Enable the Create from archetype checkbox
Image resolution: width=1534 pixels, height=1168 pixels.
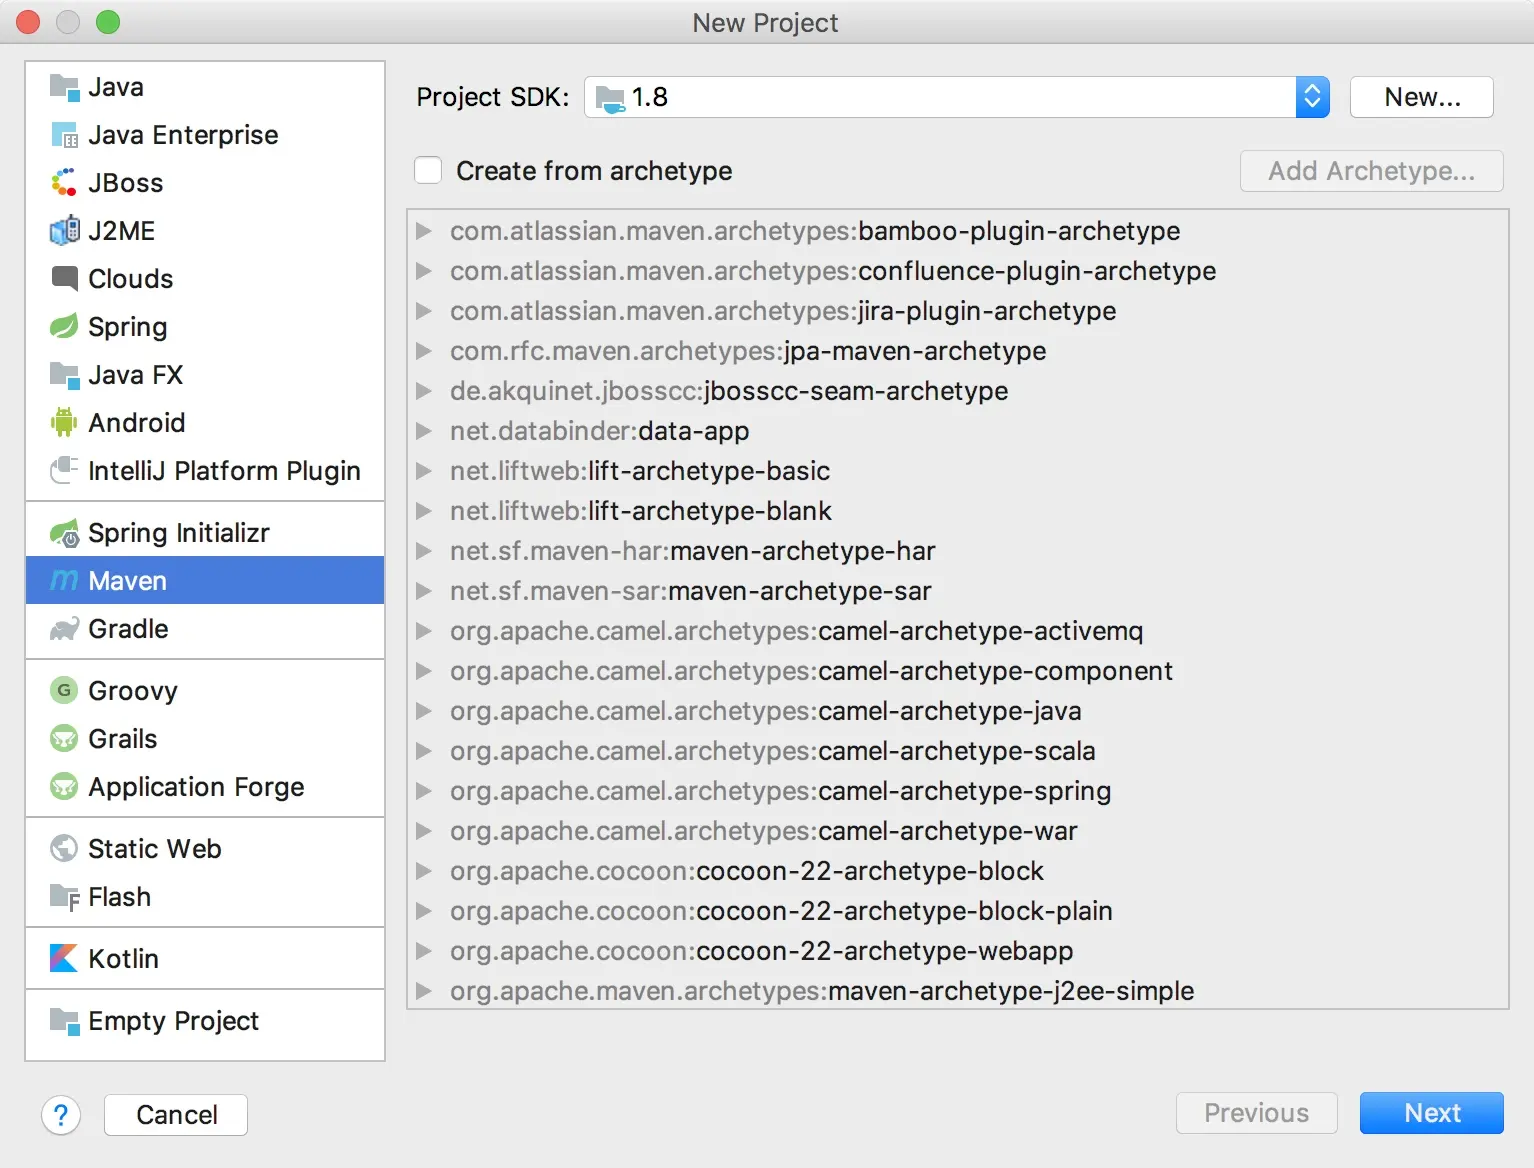(428, 171)
